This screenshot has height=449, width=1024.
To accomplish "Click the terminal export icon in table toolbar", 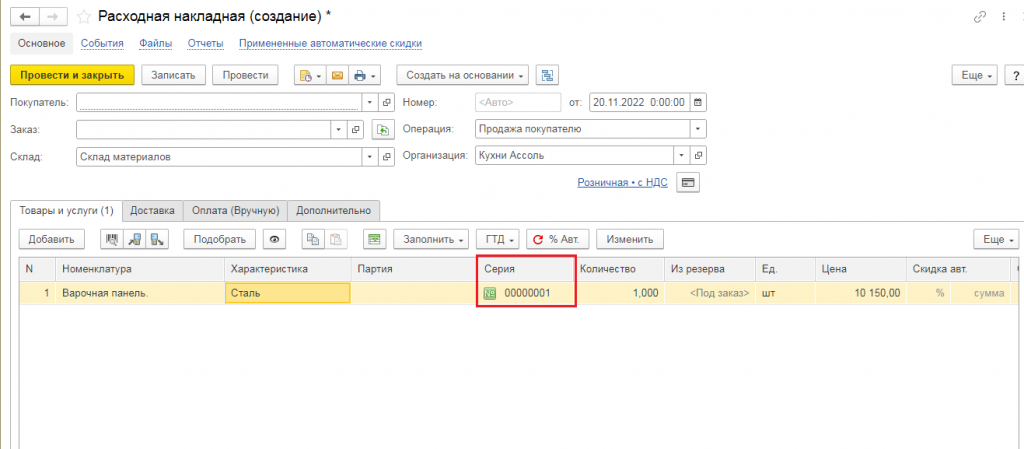I will click(157, 240).
